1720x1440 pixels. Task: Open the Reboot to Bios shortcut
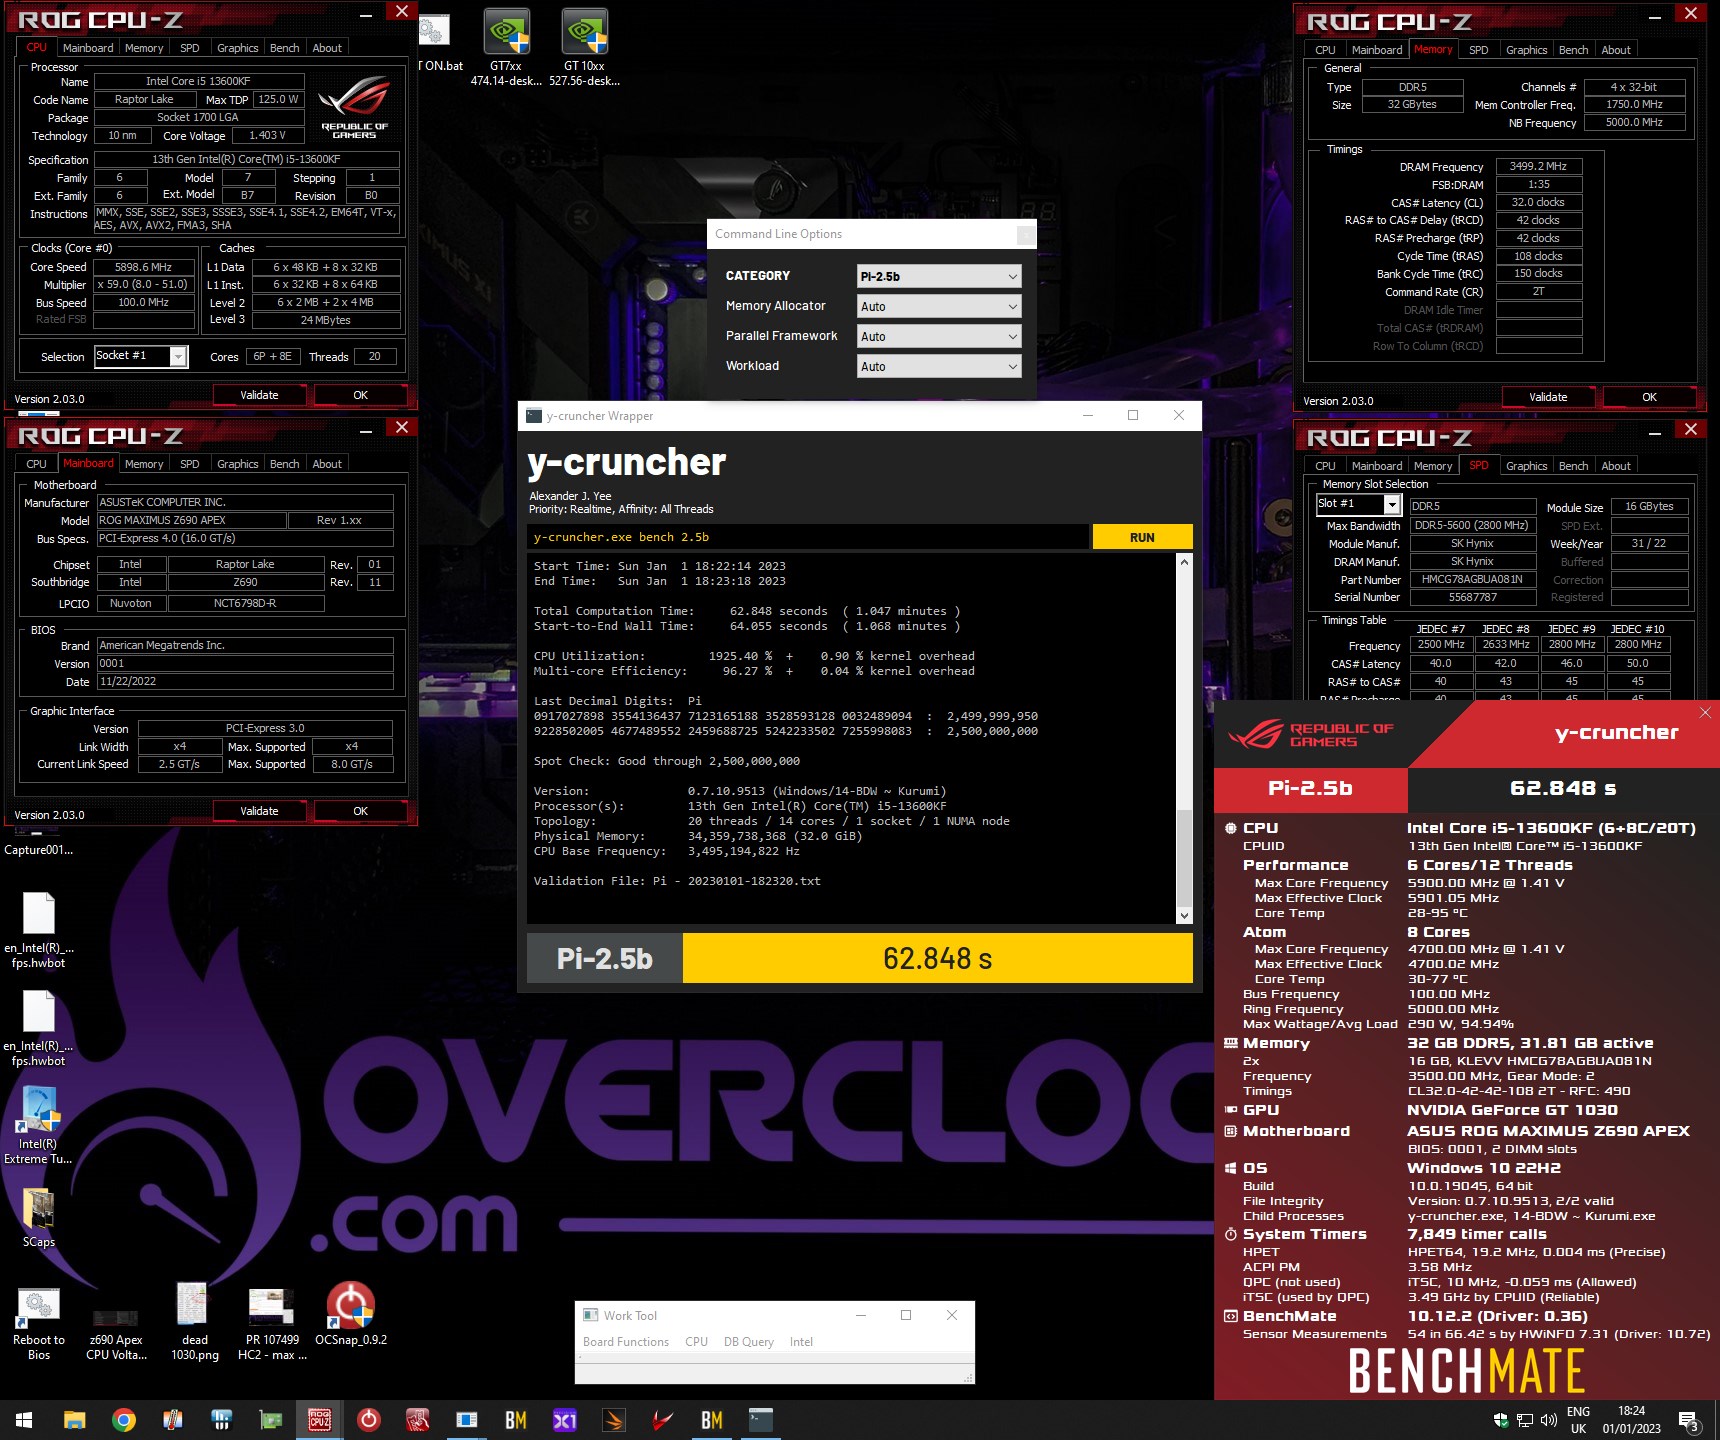(x=39, y=1323)
